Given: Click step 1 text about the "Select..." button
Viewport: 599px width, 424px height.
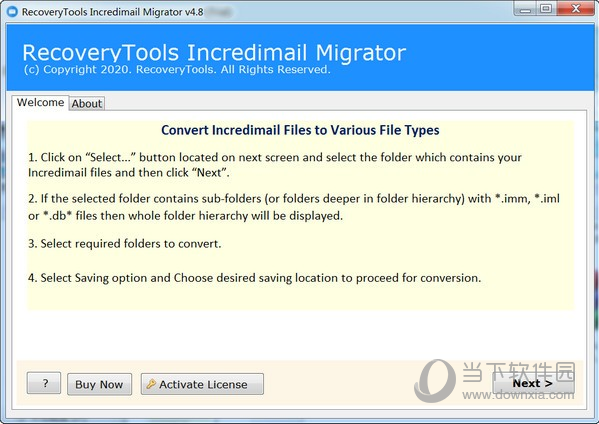Looking at the screenshot, I should 275,165.
